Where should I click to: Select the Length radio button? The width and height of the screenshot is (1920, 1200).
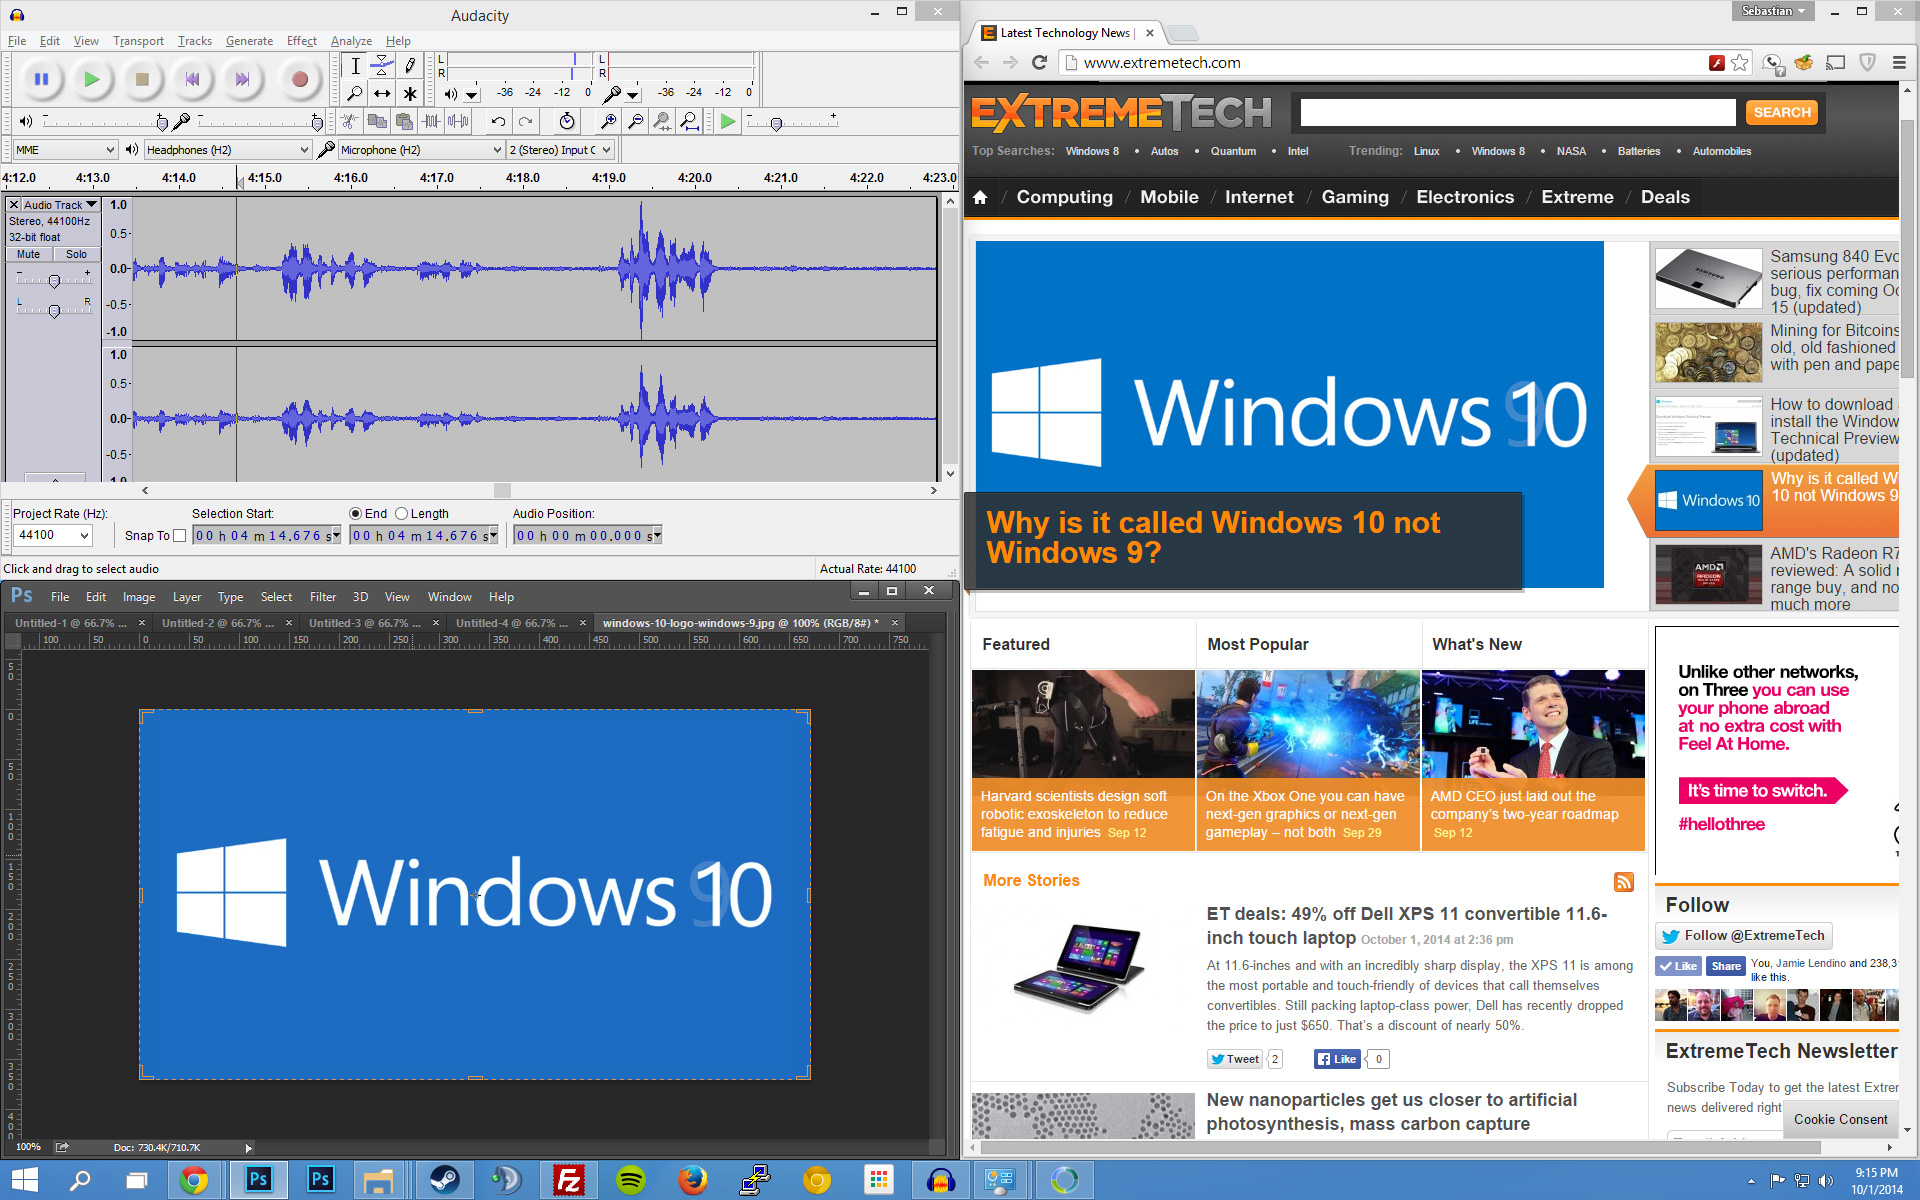[402, 513]
